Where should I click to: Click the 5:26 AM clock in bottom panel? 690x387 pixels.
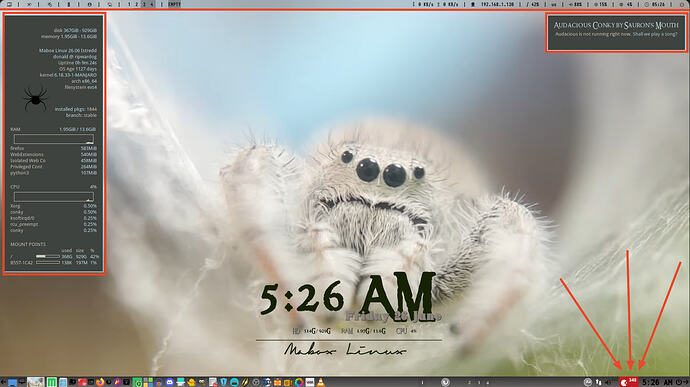click(657, 382)
